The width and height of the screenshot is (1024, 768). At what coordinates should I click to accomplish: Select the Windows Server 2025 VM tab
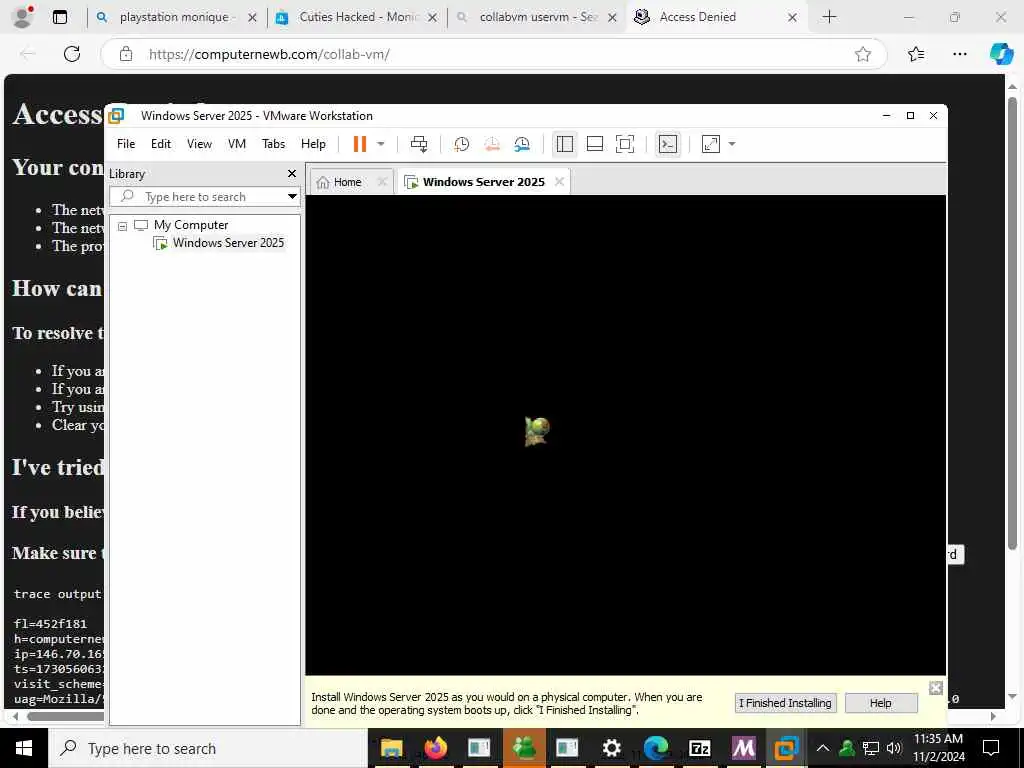483,182
